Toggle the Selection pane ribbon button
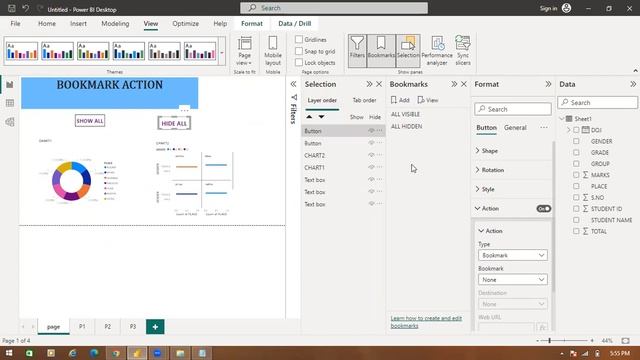 click(408, 51)
